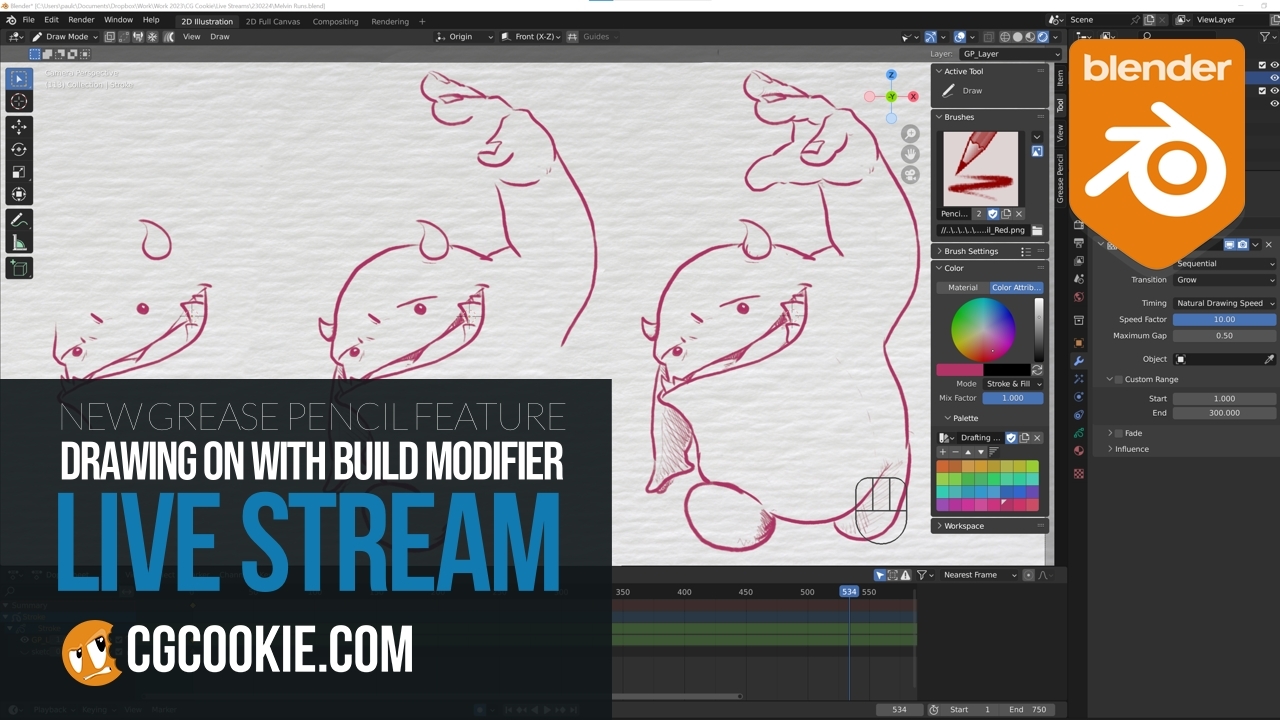Open the Render menu
The height and width of the screenshot is (720, 1280).
pyautogui.click(x=81, y=19)
